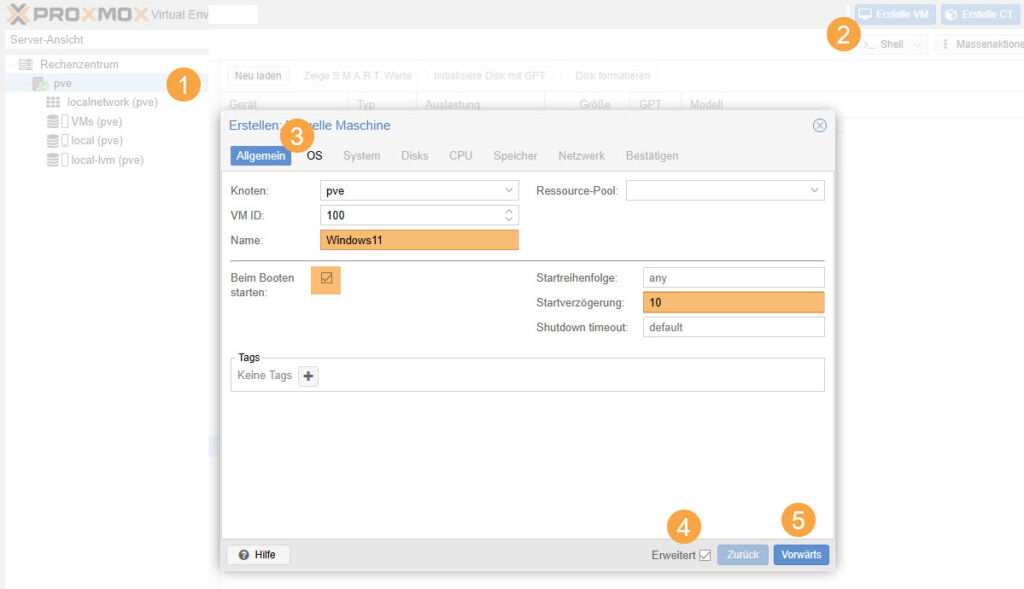Click the Rechenzentrum datacenter icon

point(26,64)
